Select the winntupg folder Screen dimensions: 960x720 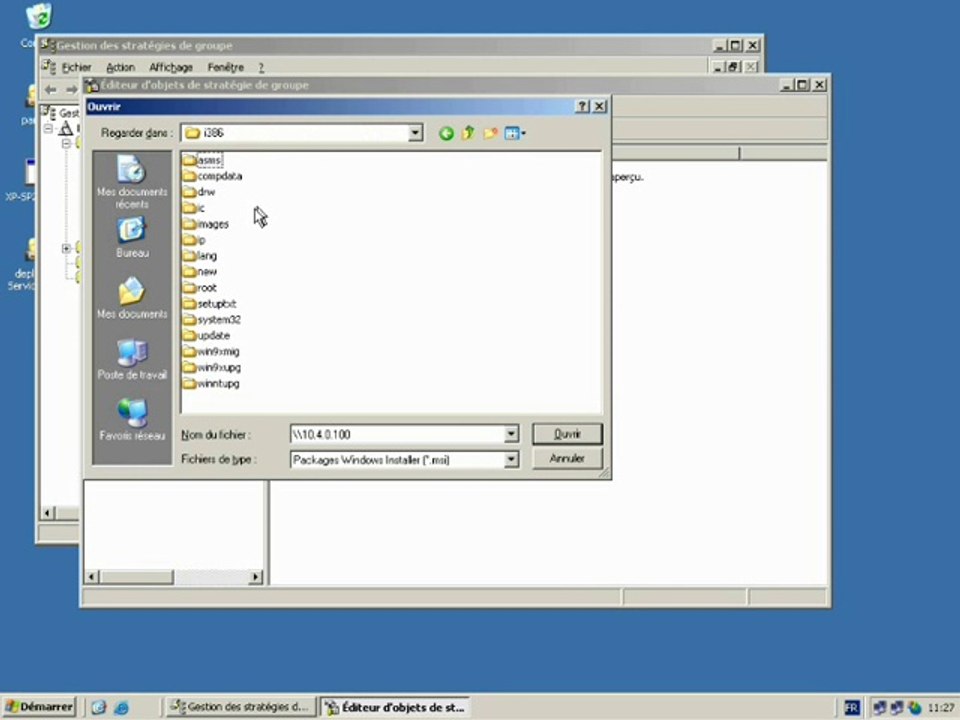tap(211, 383)
